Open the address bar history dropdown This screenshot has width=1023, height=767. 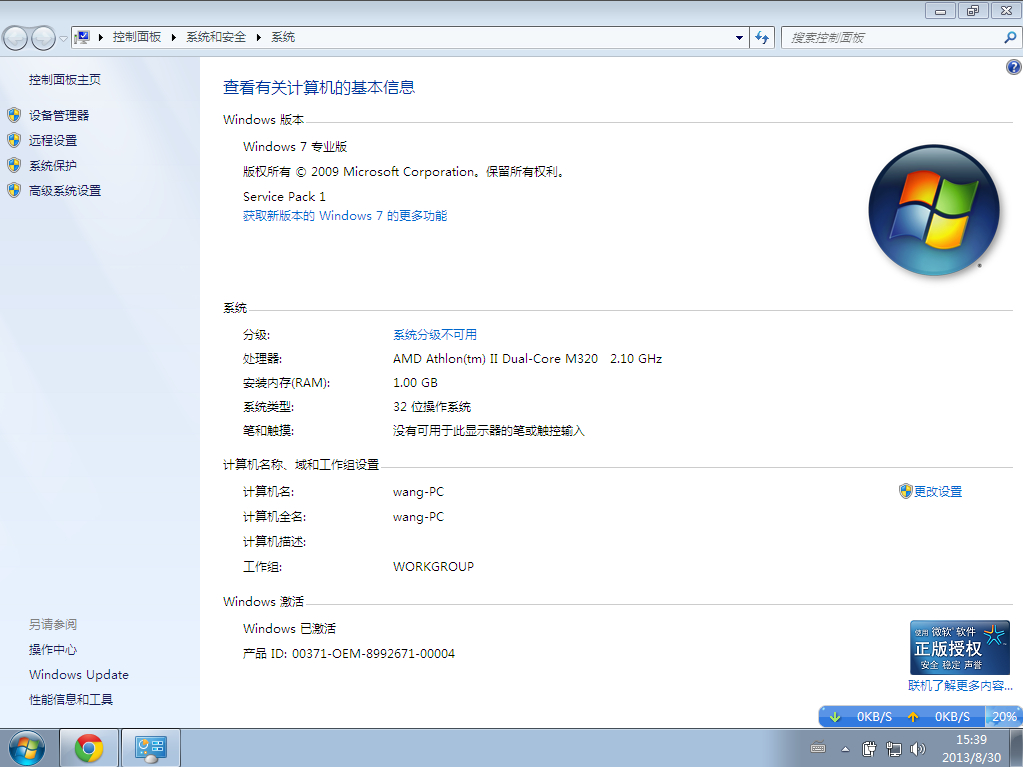coord(739,38)
